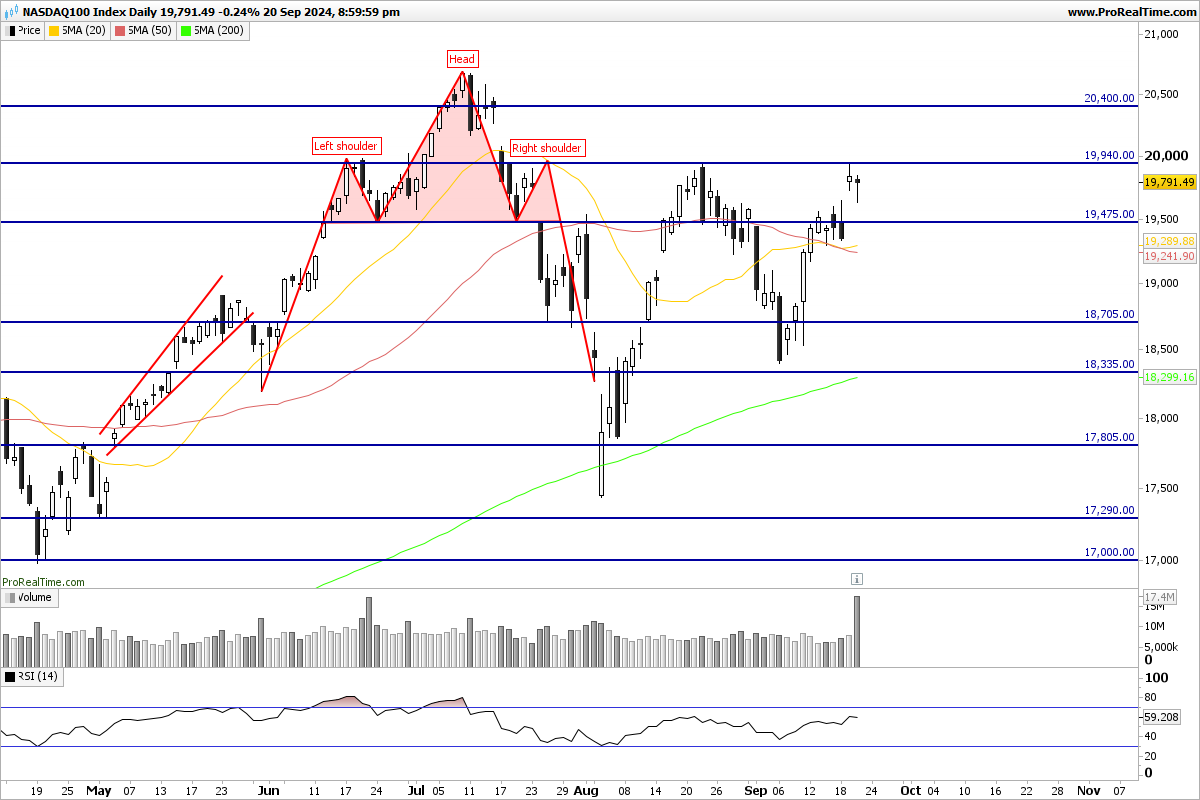Select the SMA (20) legend button
Screen dimensions: 1200x800
tap(79, 31)
